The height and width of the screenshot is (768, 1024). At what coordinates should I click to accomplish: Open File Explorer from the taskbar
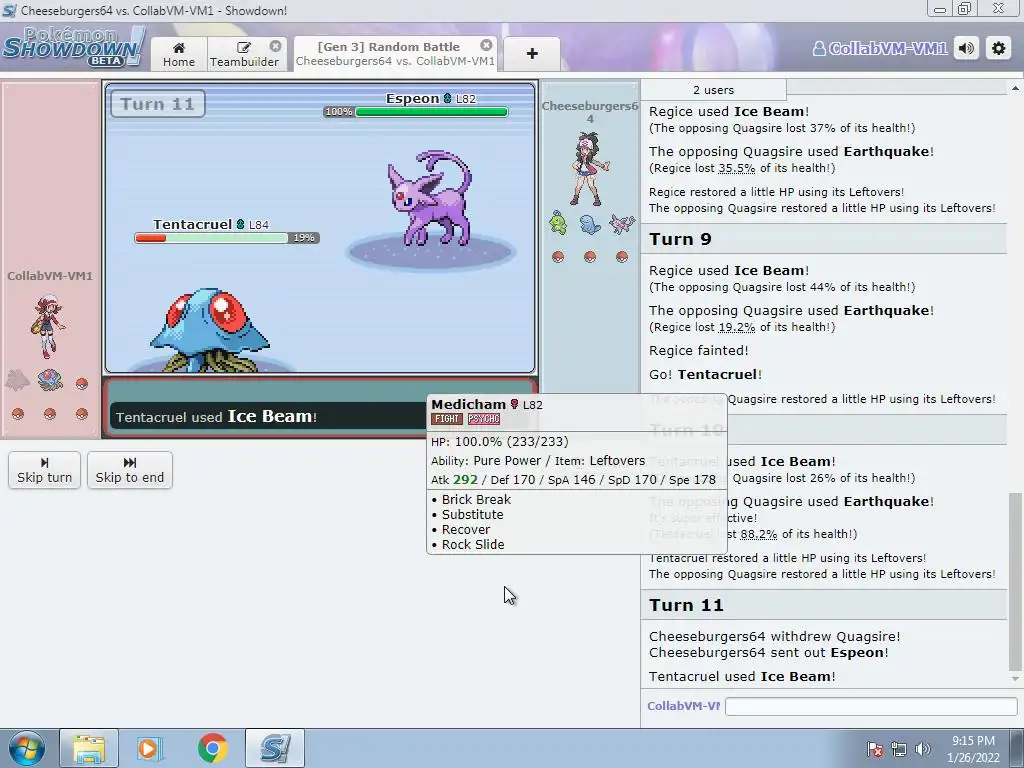pos(89,748)
